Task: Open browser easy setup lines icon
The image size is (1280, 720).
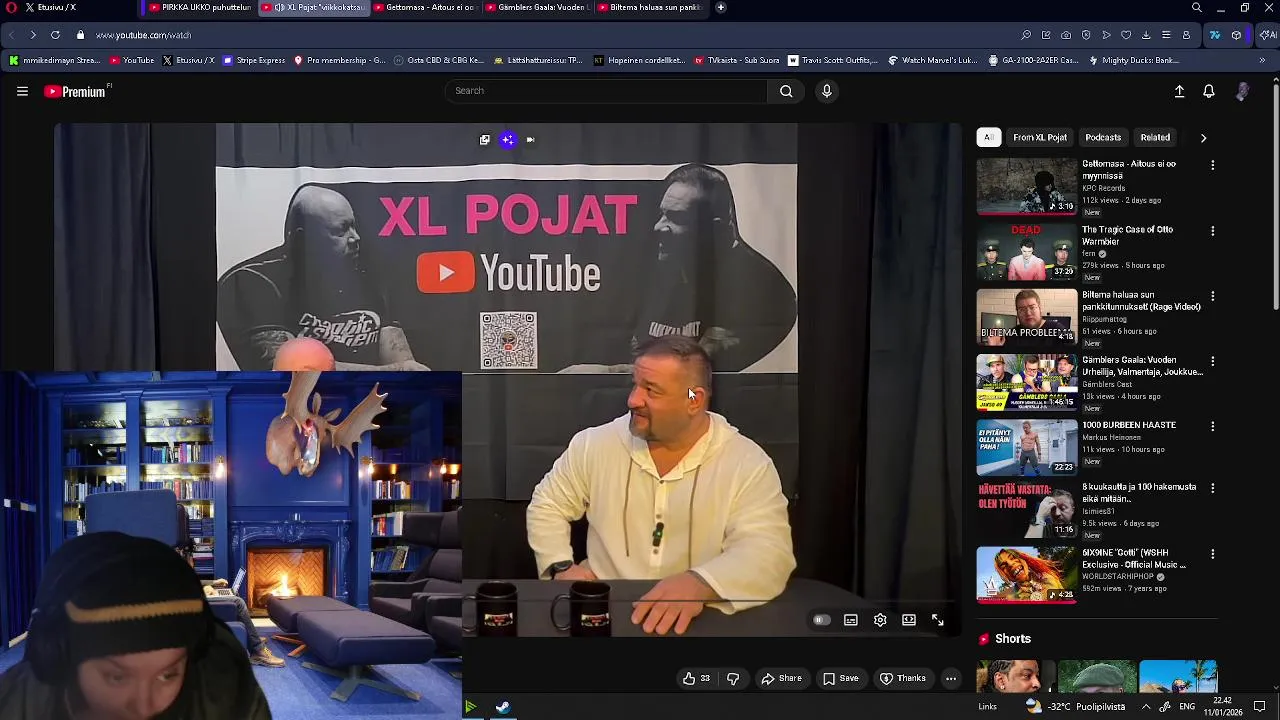Action: pyautogui.click(x=1166, y=35)
